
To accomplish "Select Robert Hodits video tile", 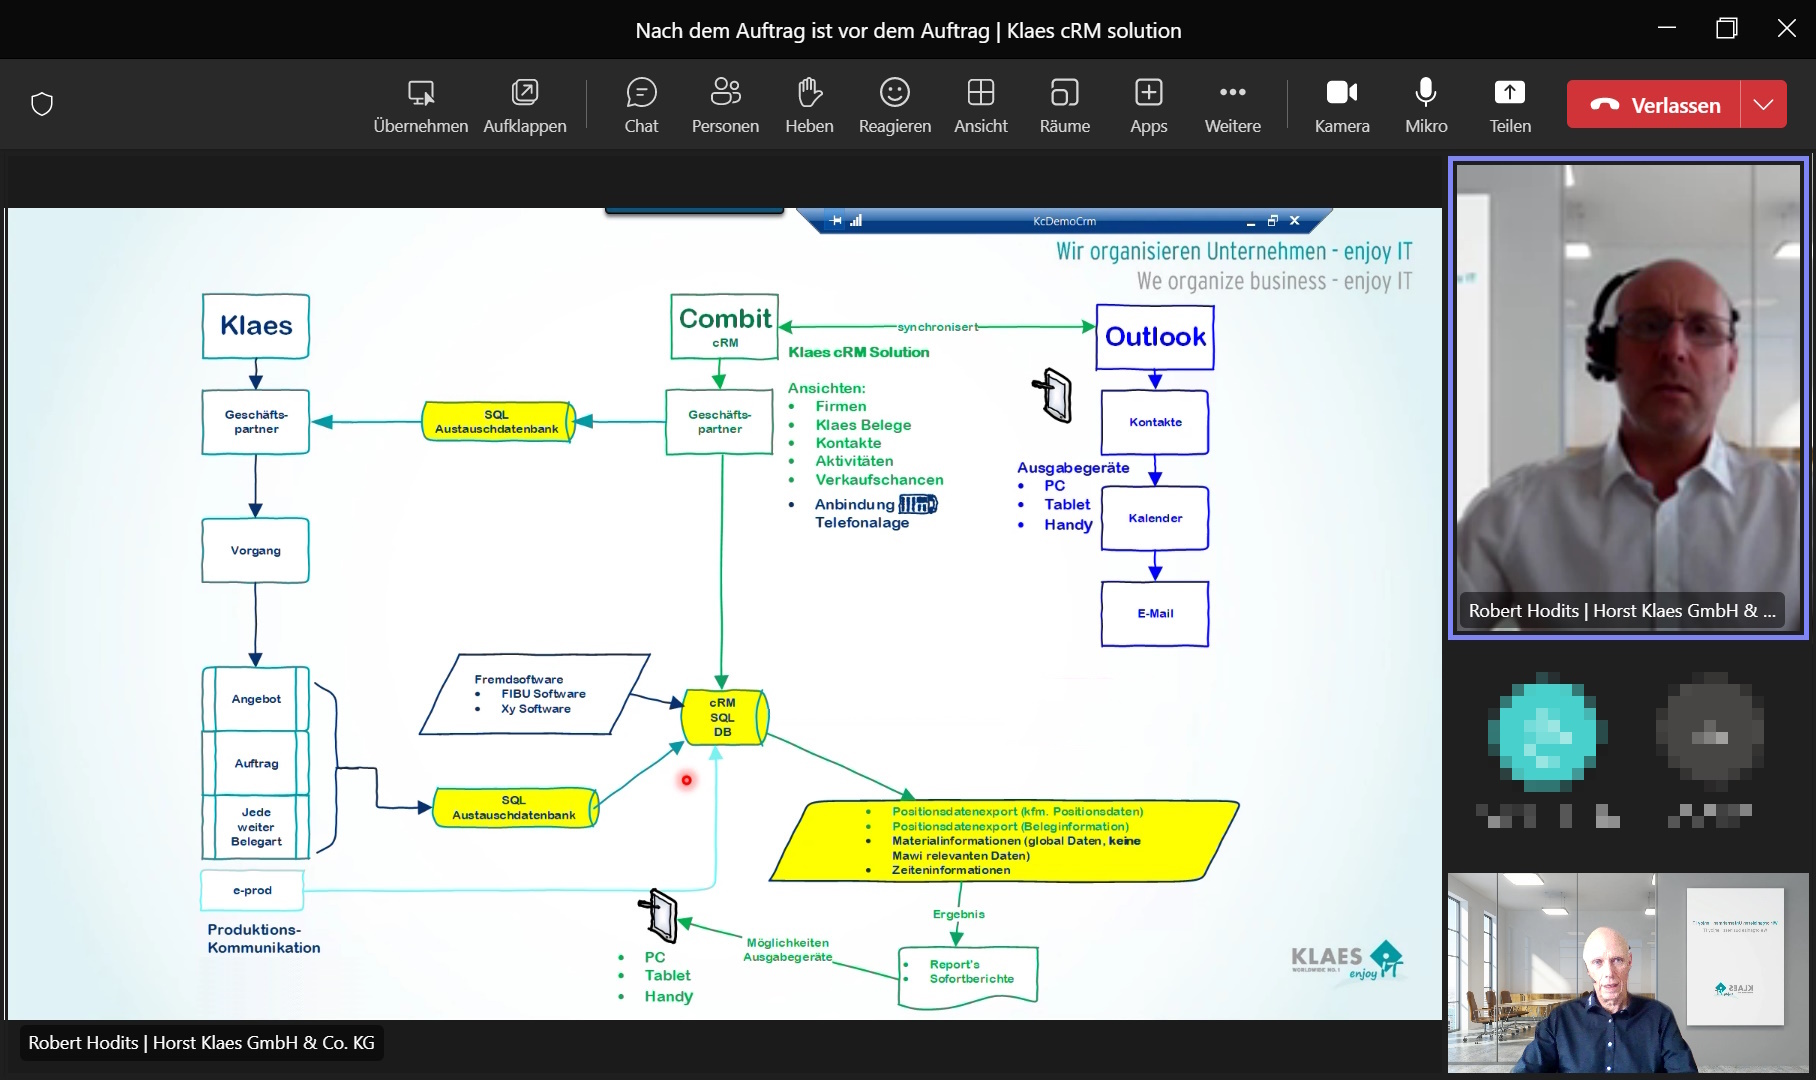I will [x=1628, y=397].
